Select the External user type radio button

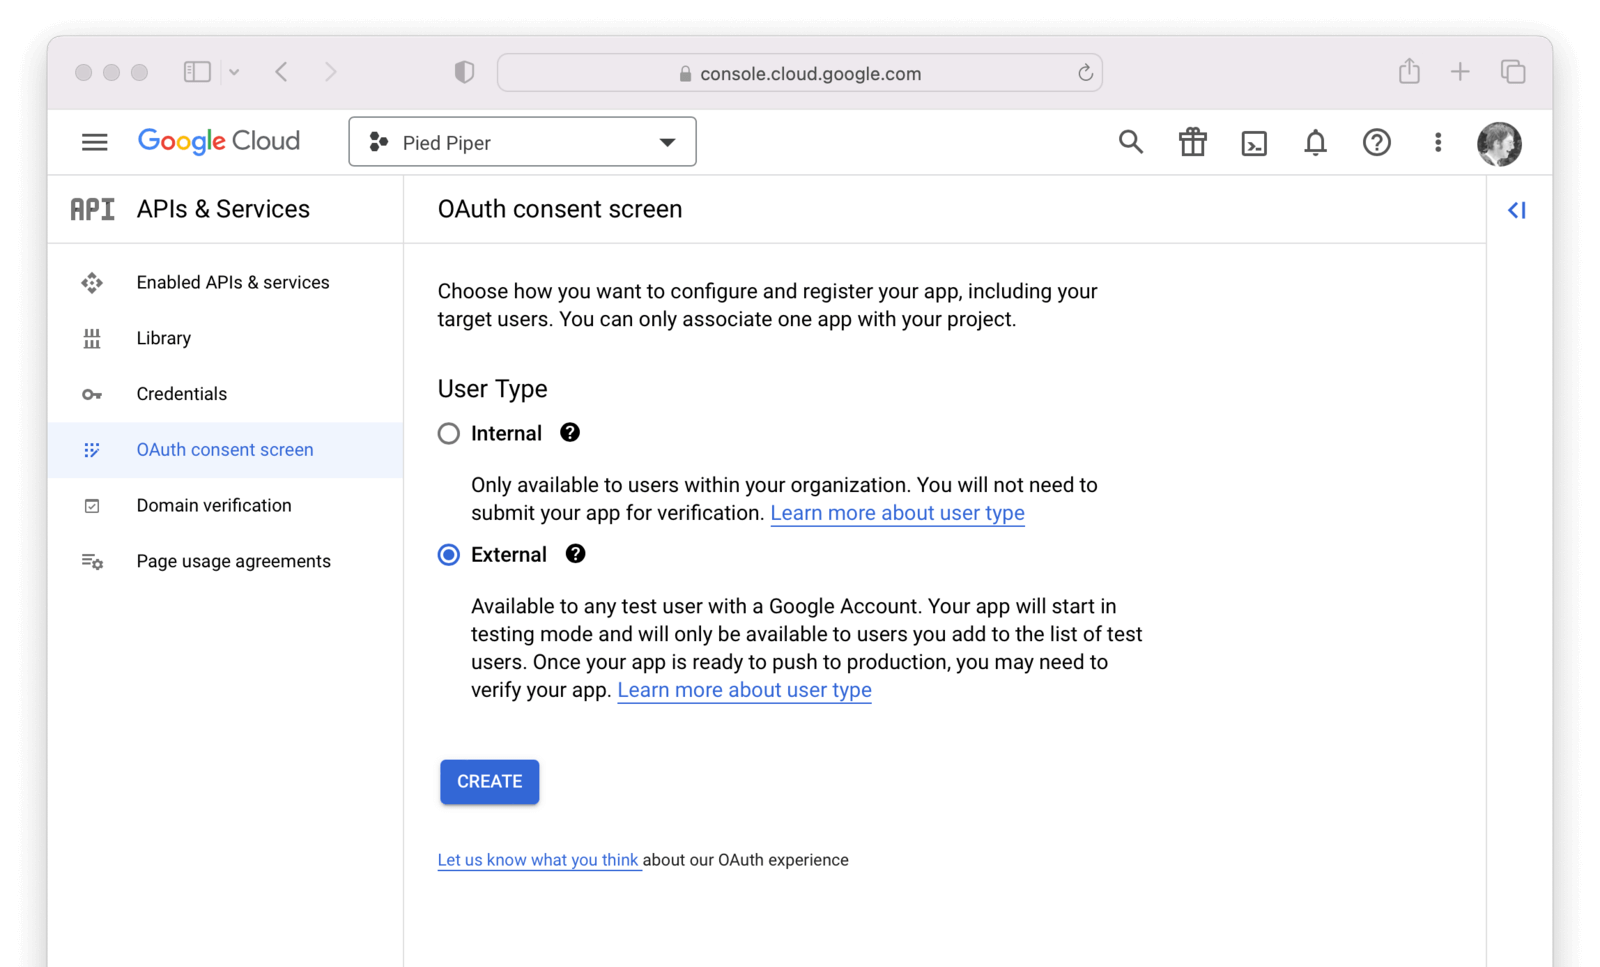coord(448,554)
